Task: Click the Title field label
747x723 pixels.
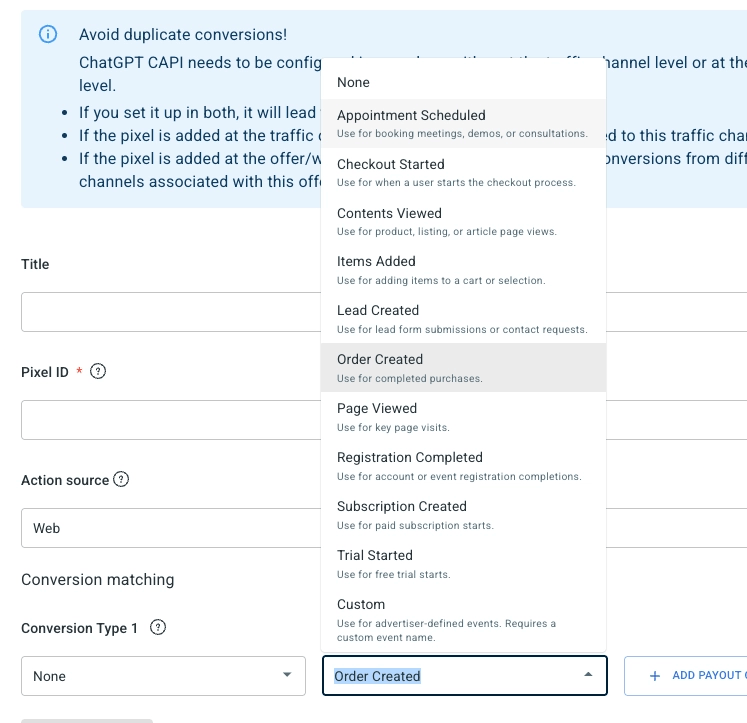Action: pos(35,264)
